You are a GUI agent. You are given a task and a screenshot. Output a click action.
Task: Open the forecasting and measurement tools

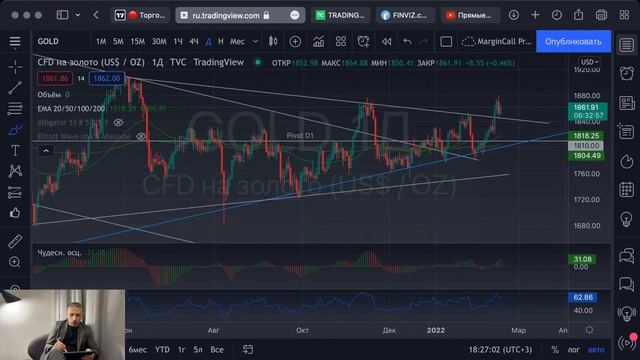(15, 192)
